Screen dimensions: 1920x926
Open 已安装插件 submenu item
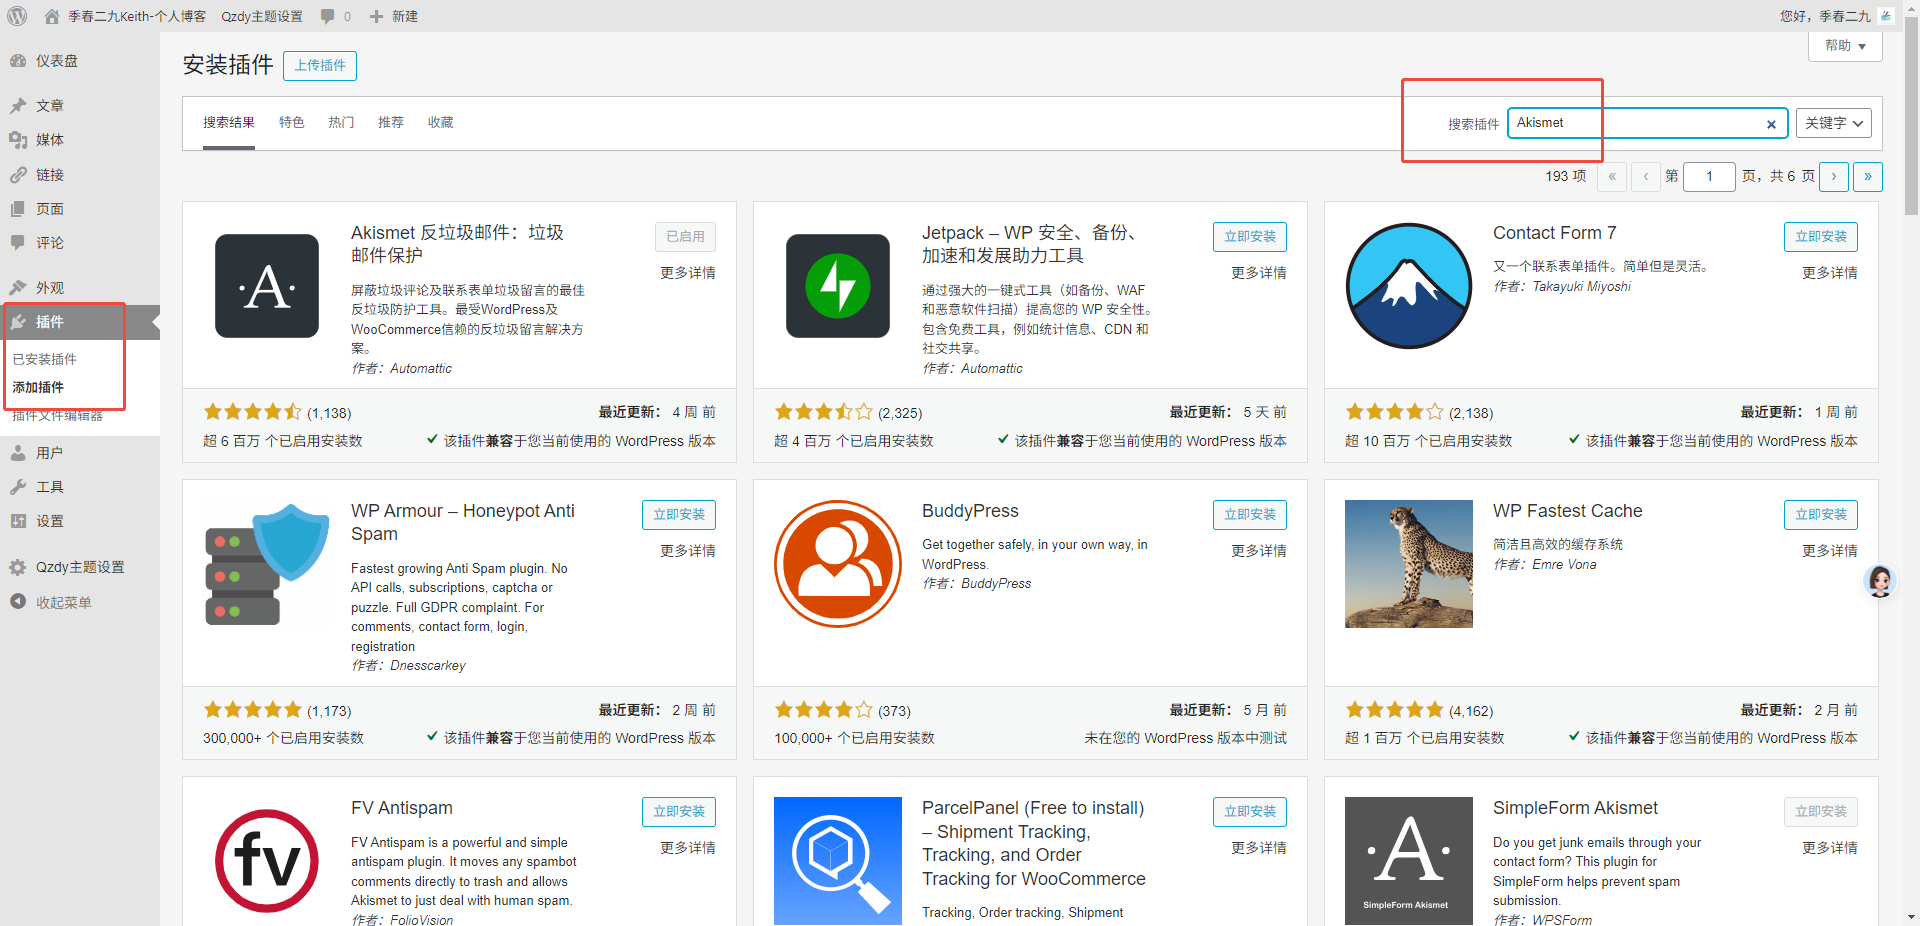[45, 359]
